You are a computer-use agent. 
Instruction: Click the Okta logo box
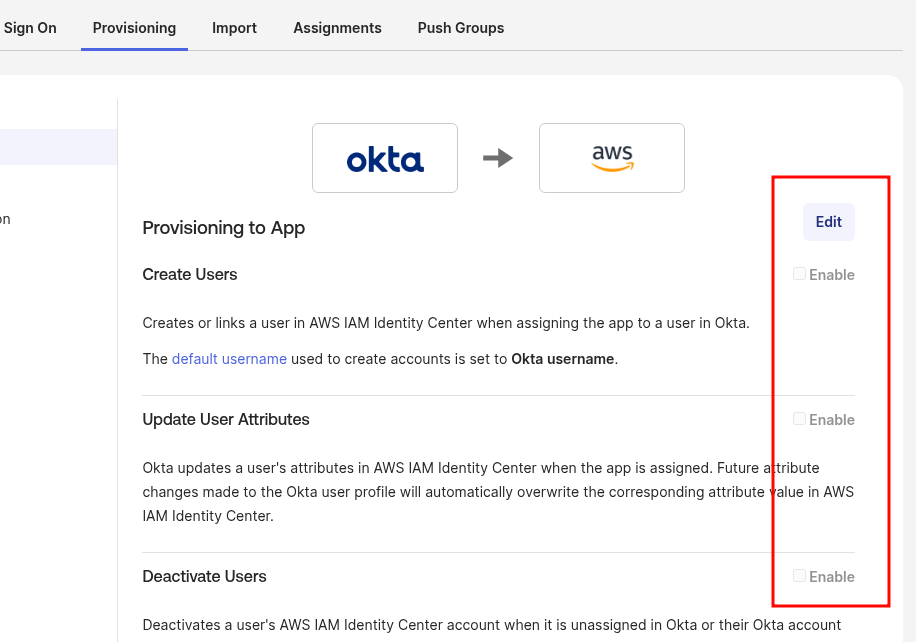[x=385, y=158]
